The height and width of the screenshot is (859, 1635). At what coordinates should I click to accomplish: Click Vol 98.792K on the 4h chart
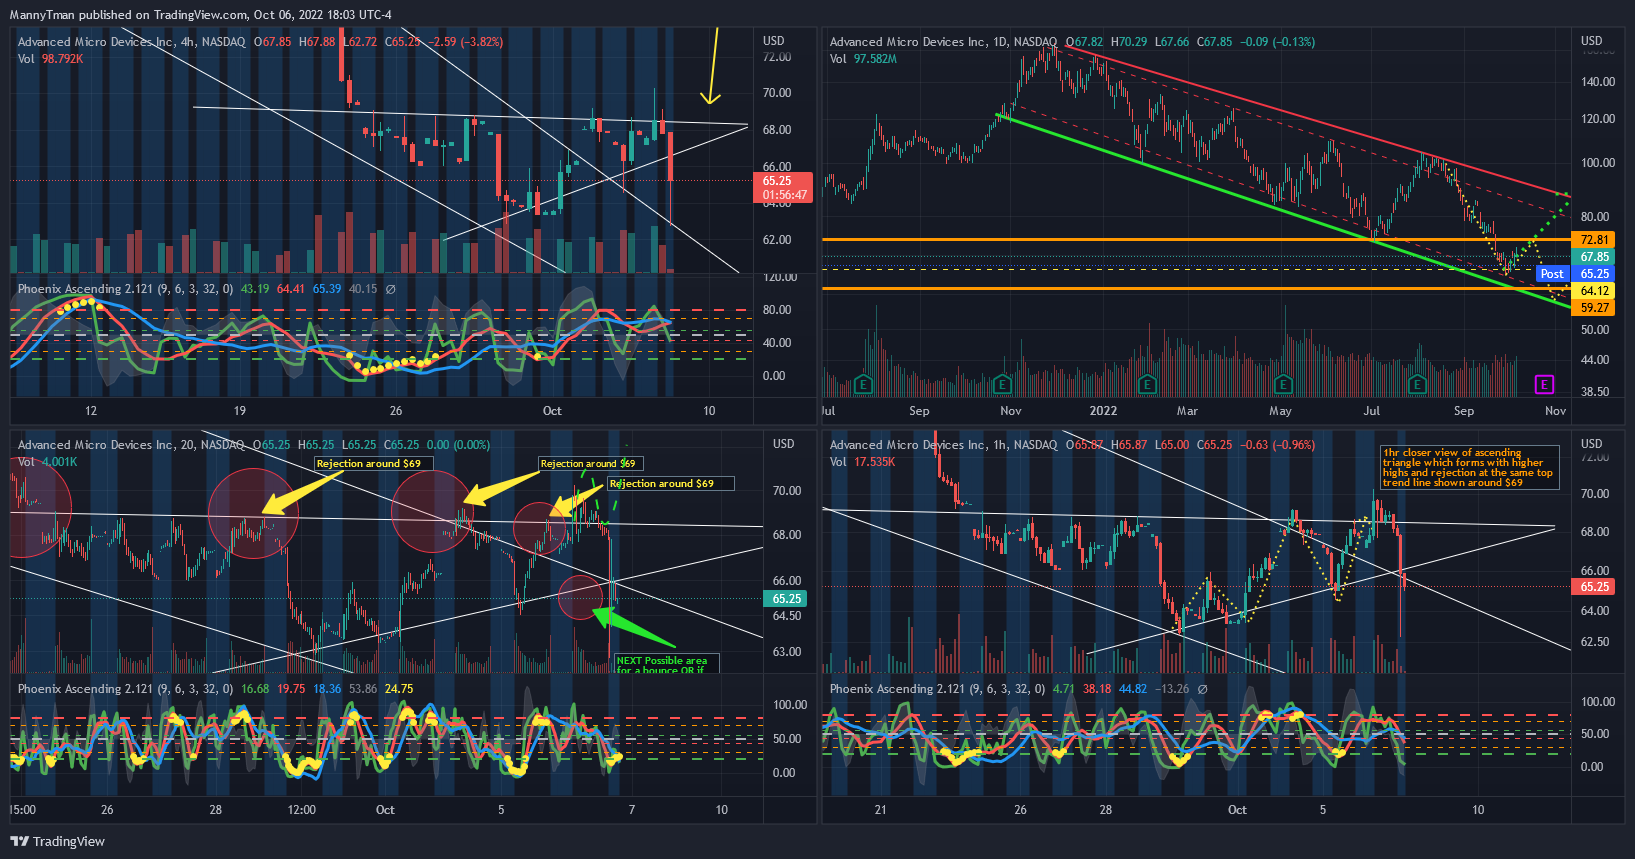50,59
